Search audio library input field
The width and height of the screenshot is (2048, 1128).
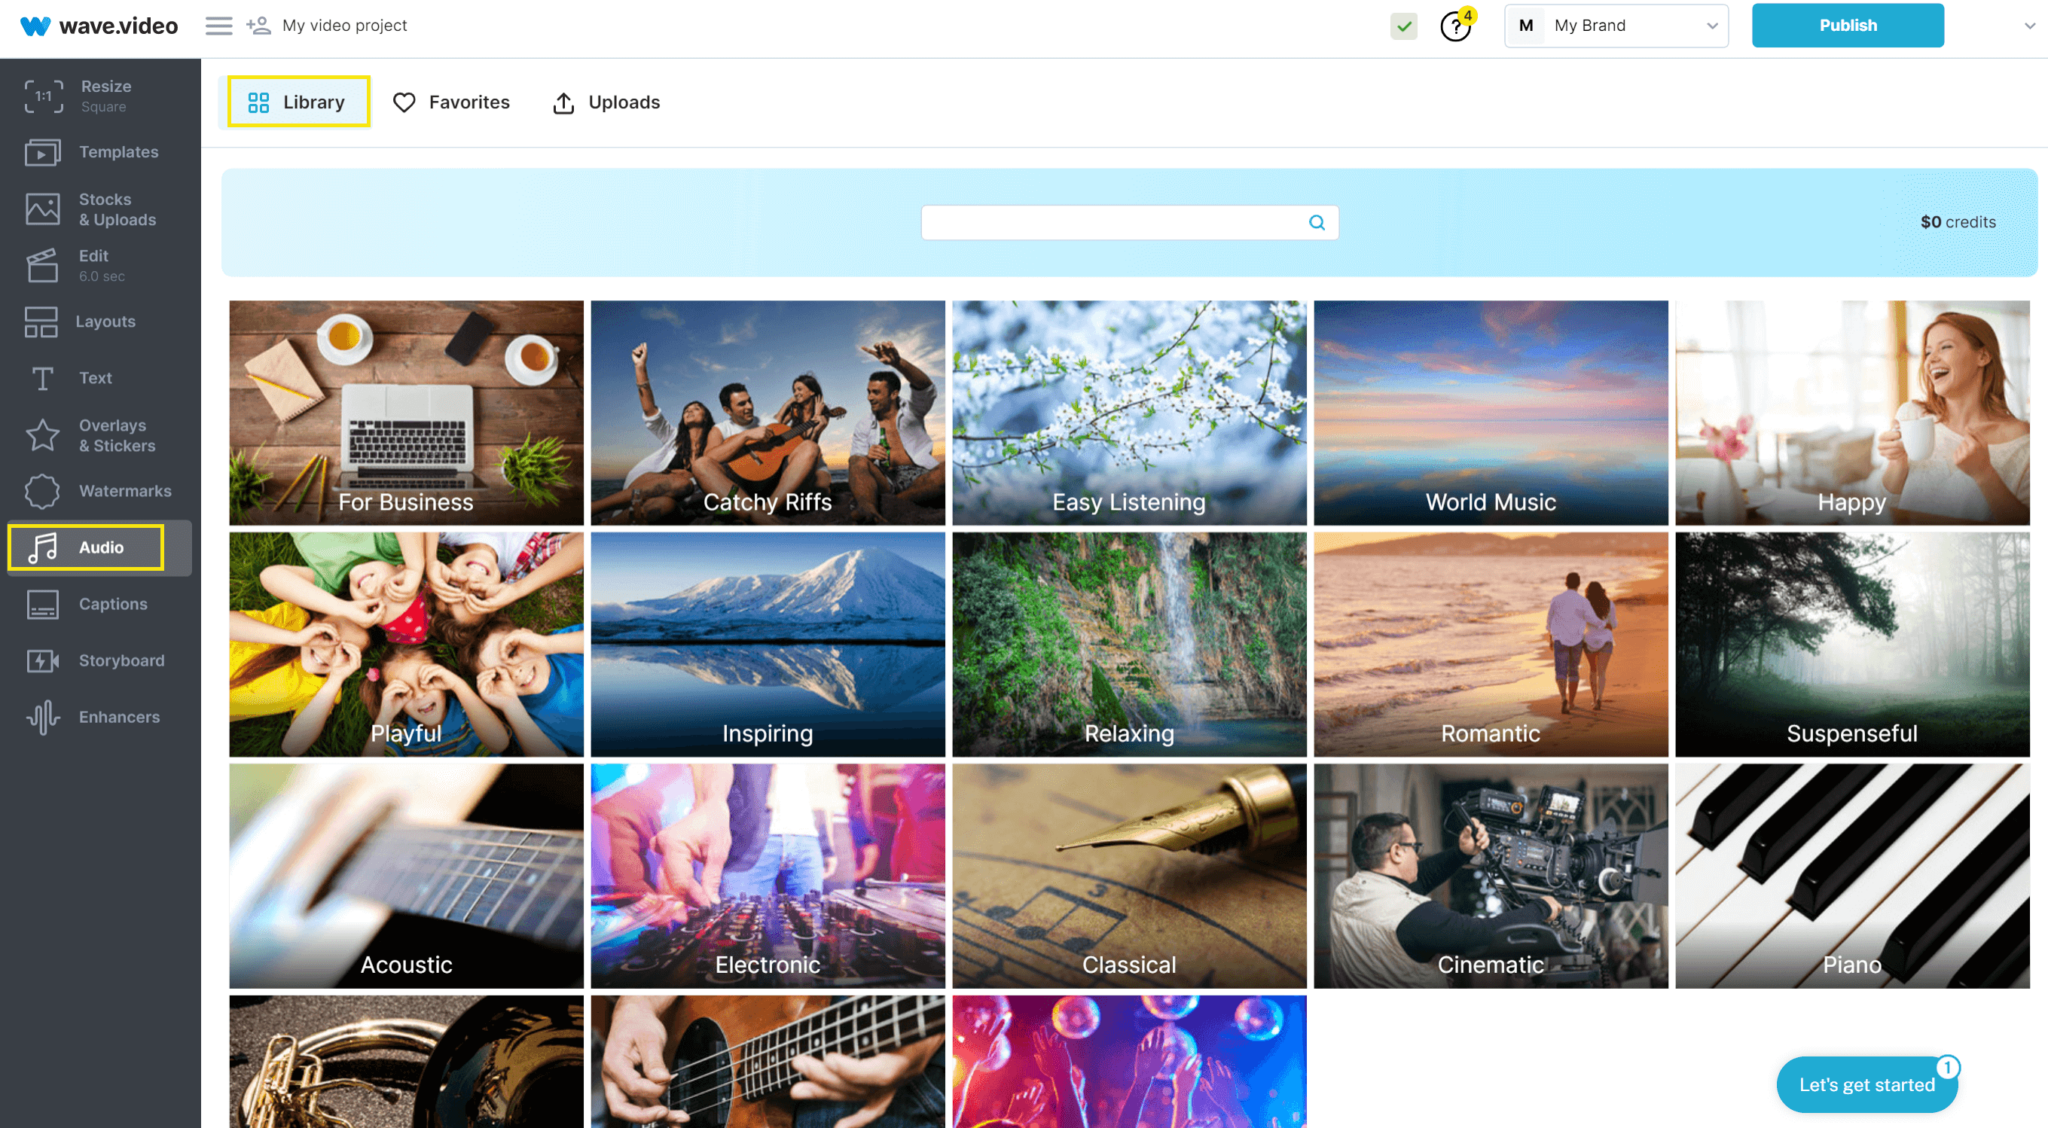coord(1127,221)
